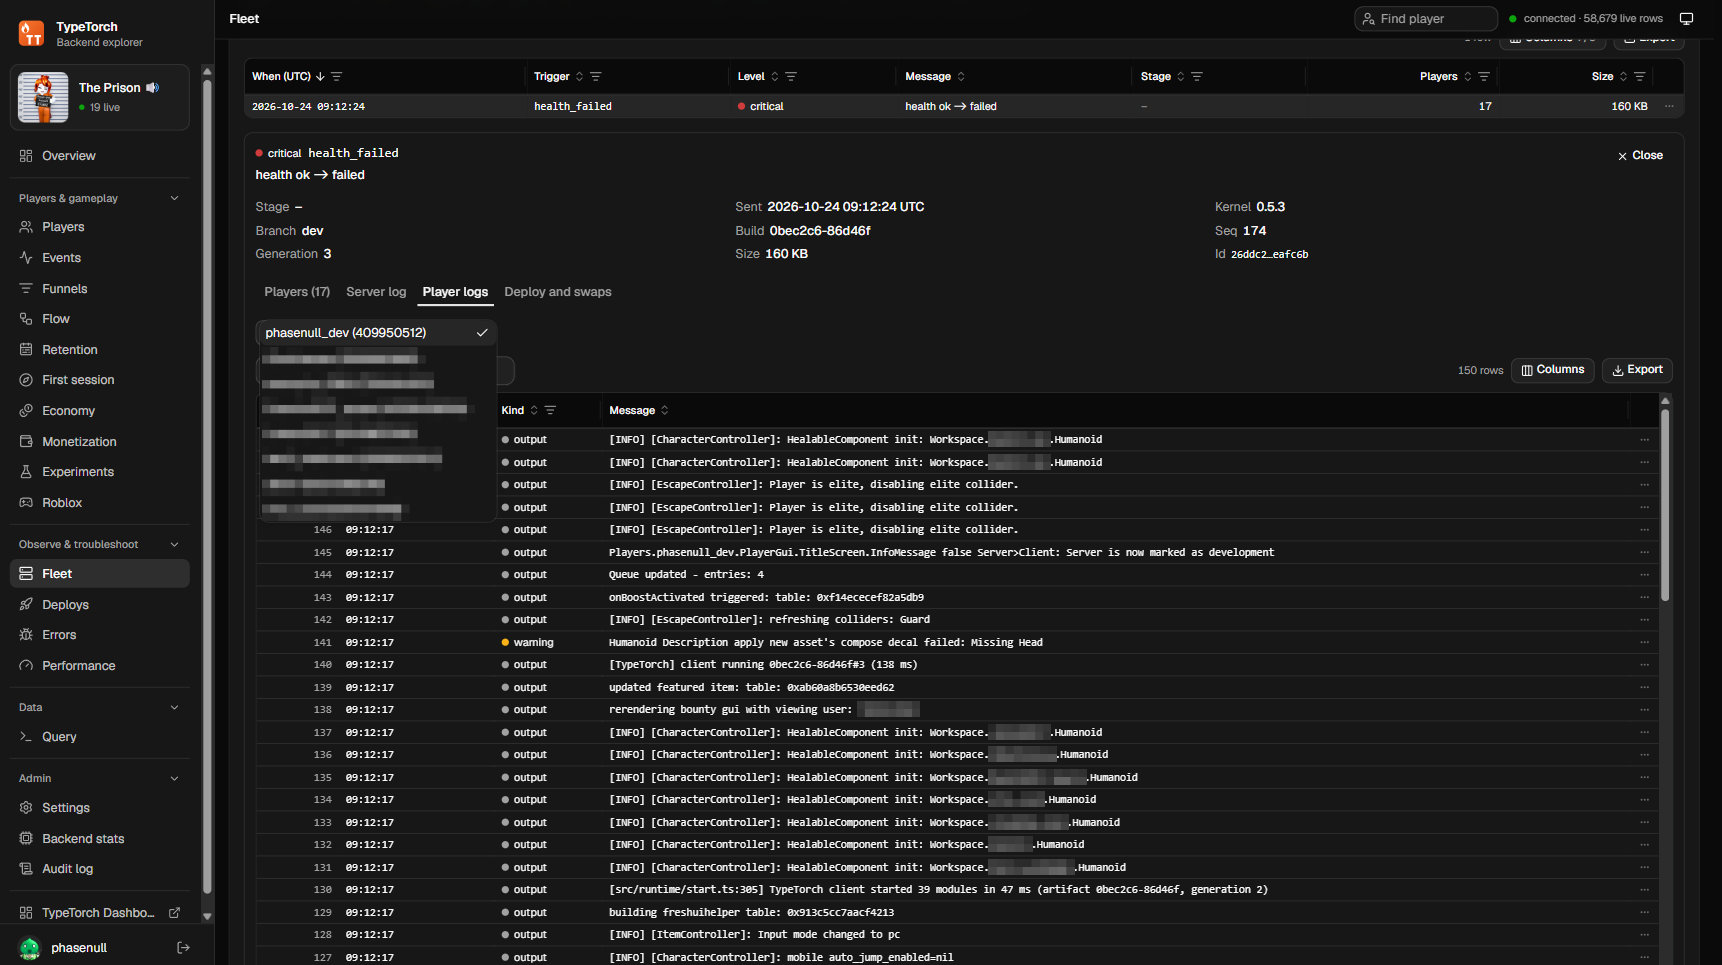The image size is (1722, 965).
Task: Select the health_failed critical row
Action: (964, 106)
